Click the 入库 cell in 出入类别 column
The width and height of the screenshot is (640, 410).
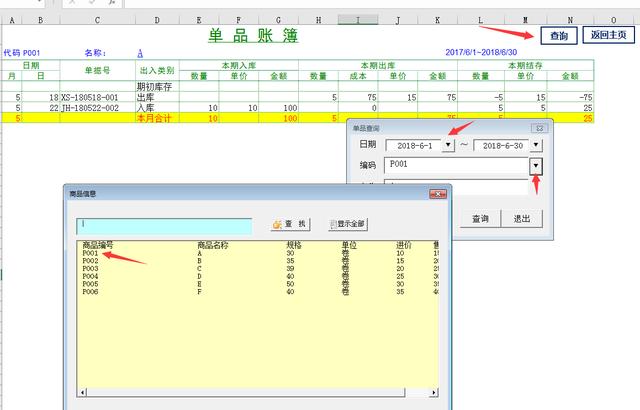tap(157, 108)
